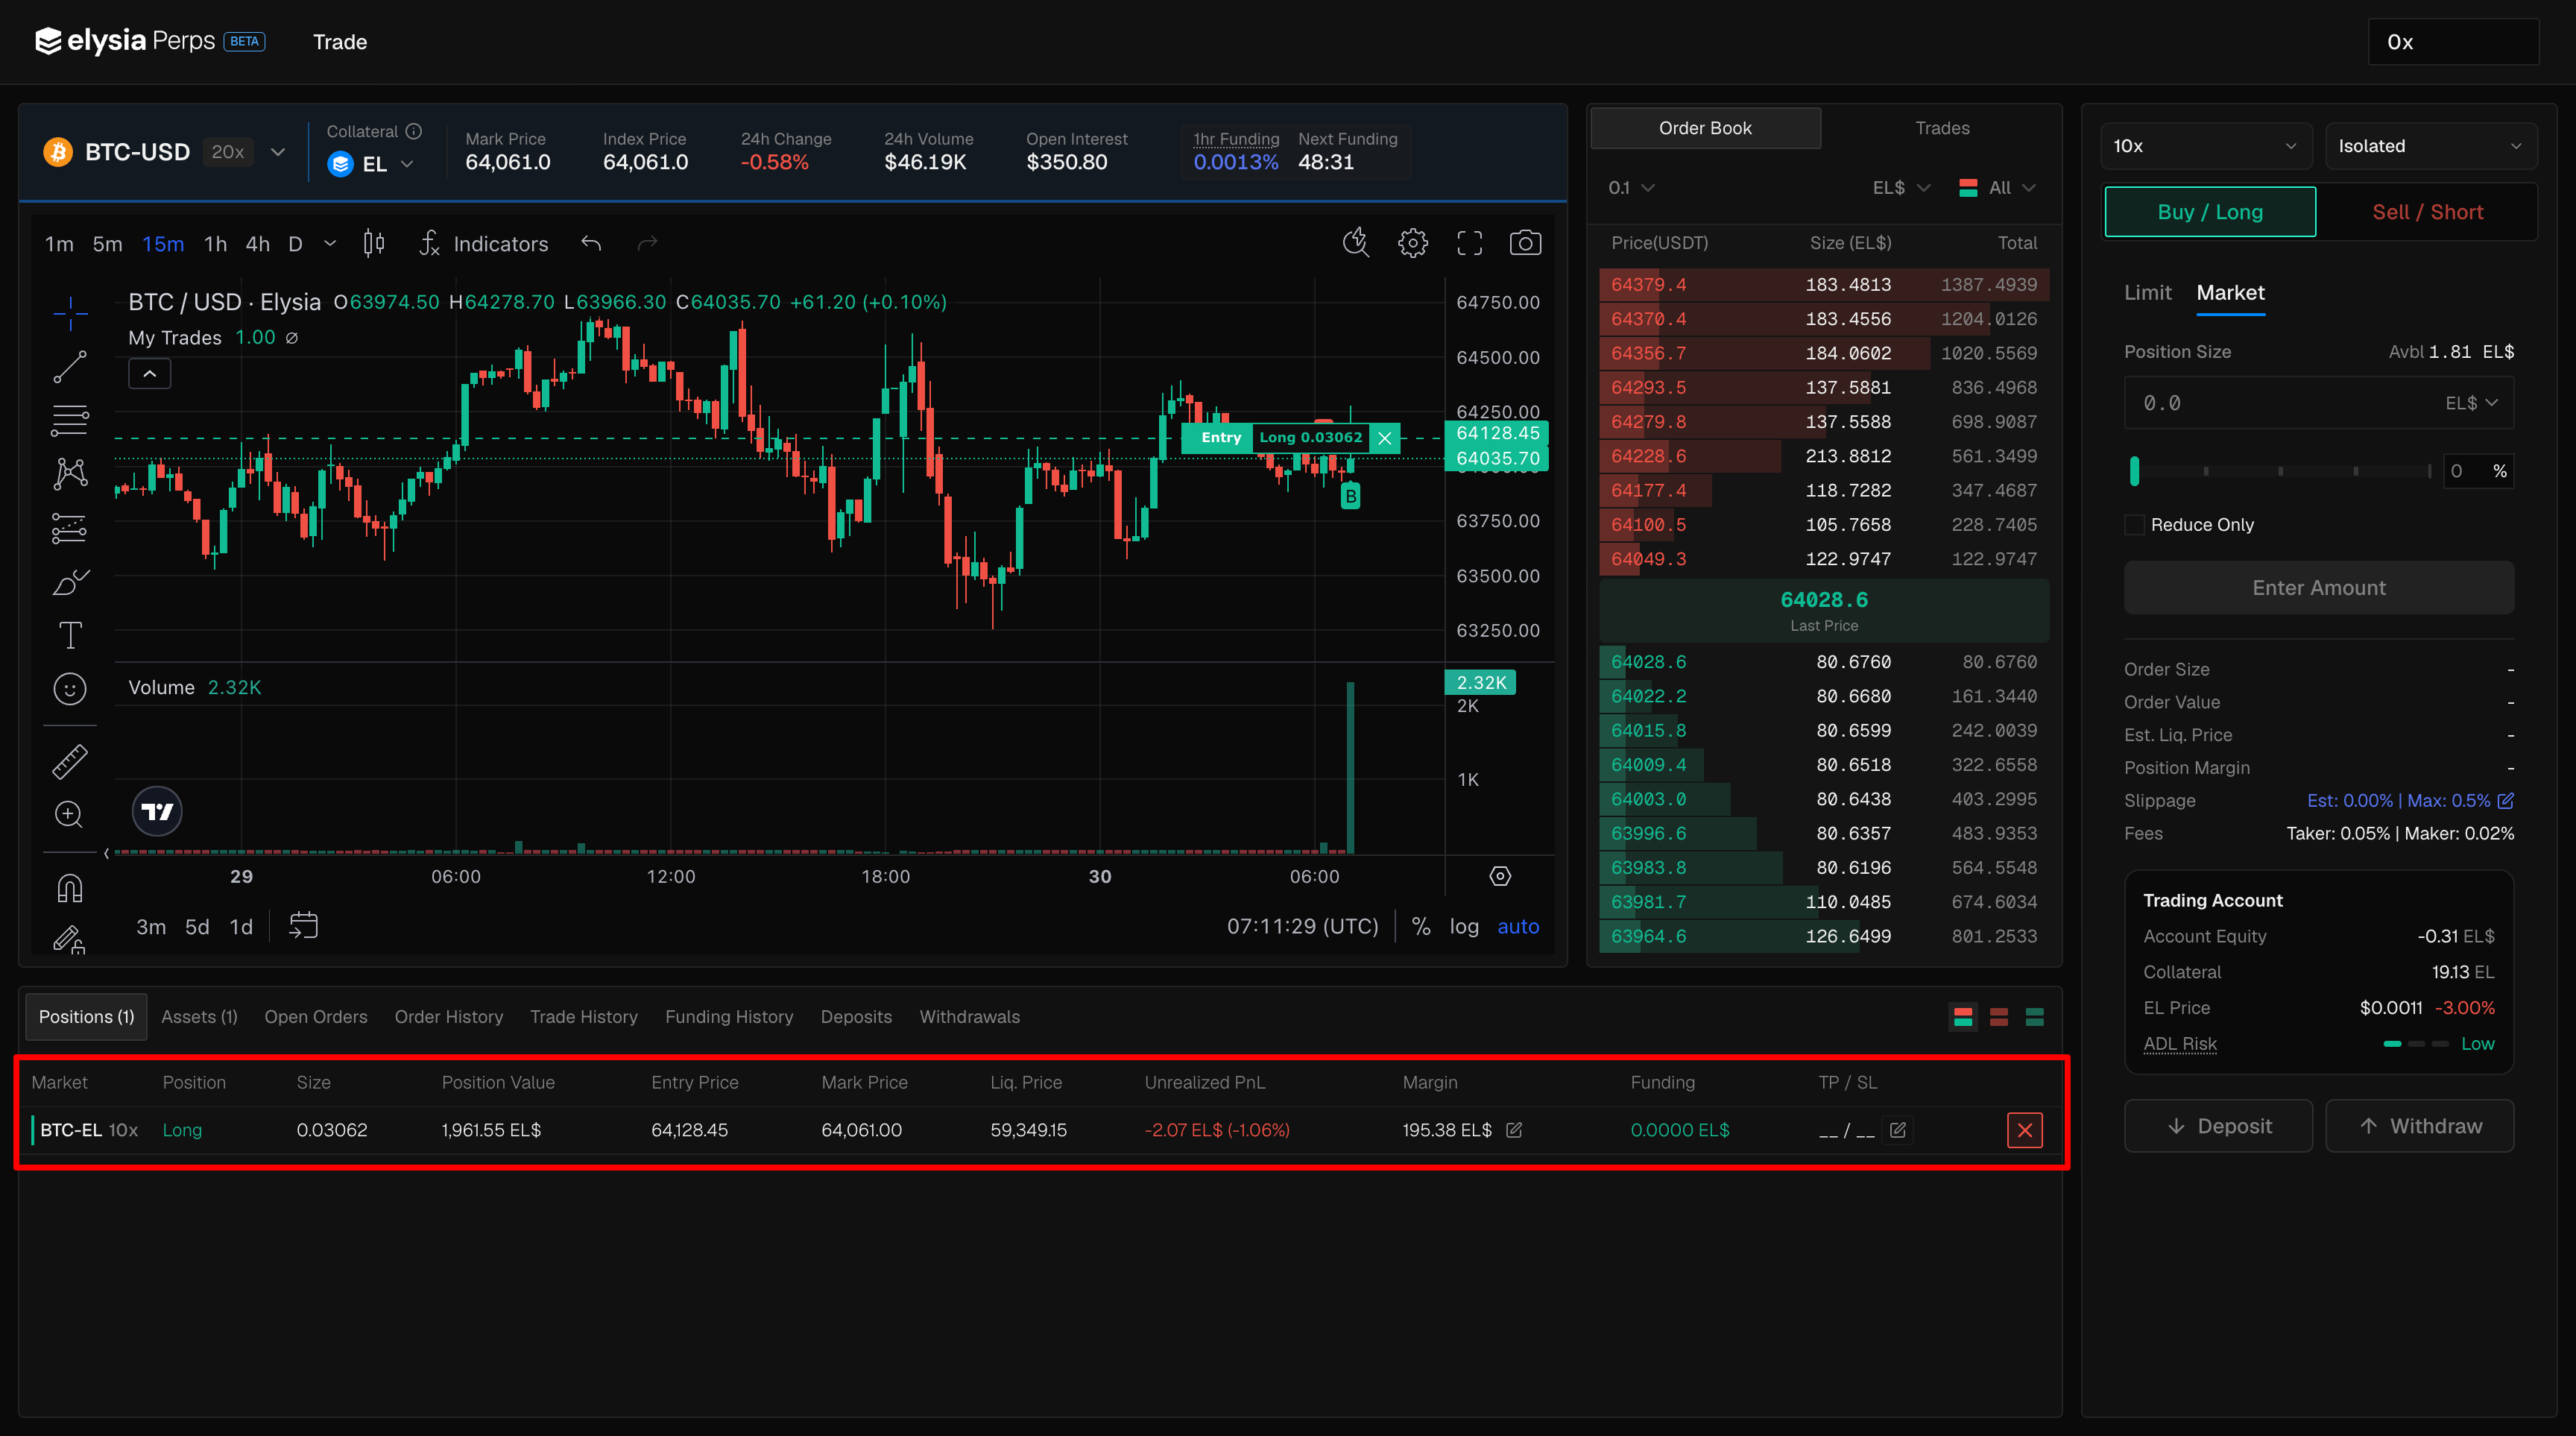Toggle magnet mode icon
Image resolution: width=2576 pixels, height=1436 pixels.
(70, 888)
